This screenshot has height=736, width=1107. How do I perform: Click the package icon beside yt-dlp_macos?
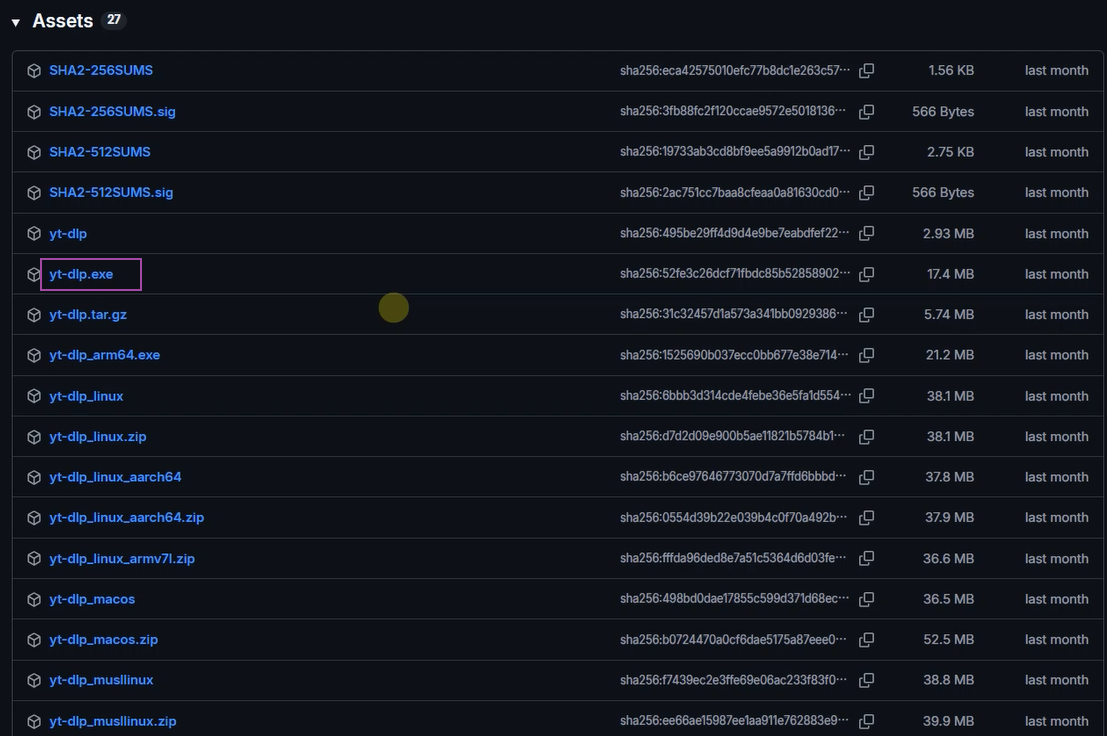pyautogui.click(x=34, y=599)
